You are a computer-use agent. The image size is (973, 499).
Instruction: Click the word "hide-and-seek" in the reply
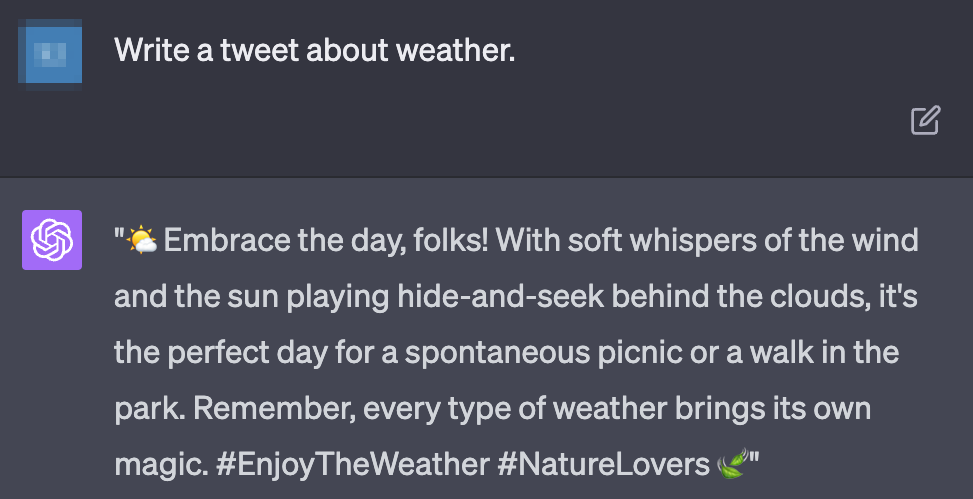[487, 297]
